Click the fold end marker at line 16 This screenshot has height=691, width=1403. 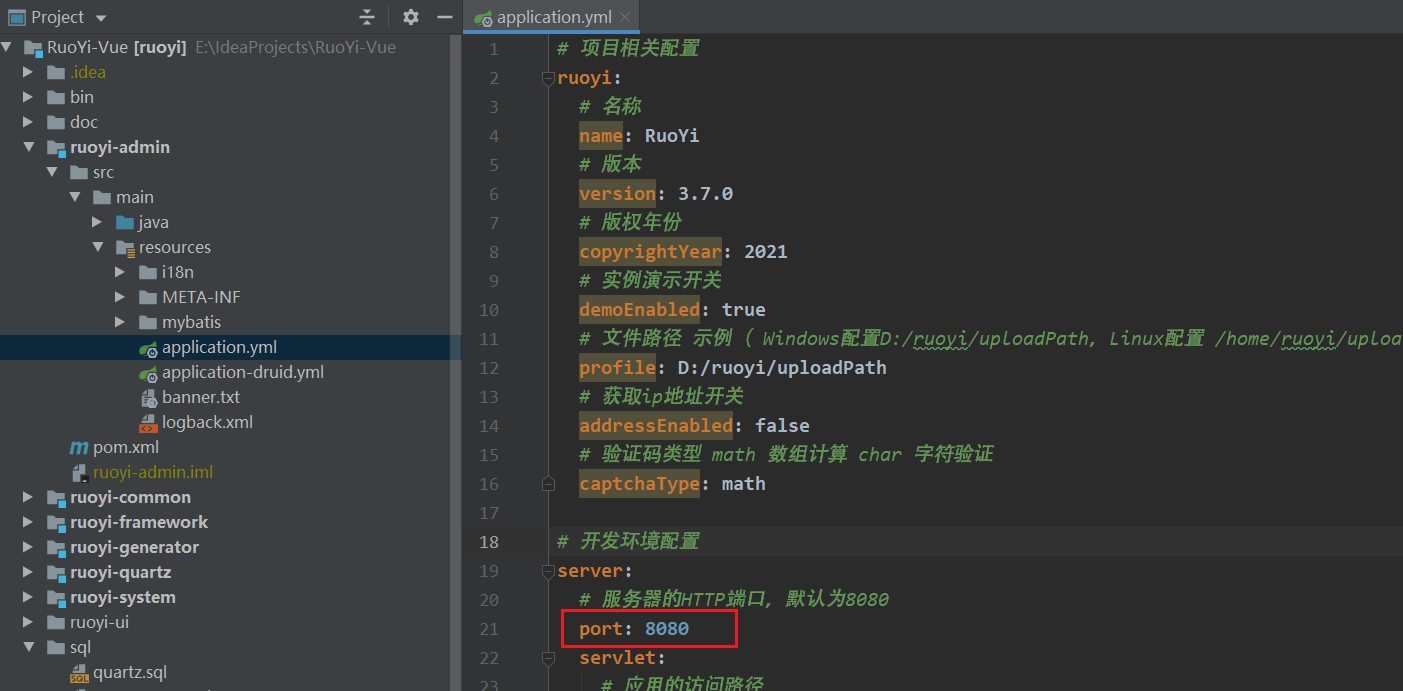coord(548,484)
